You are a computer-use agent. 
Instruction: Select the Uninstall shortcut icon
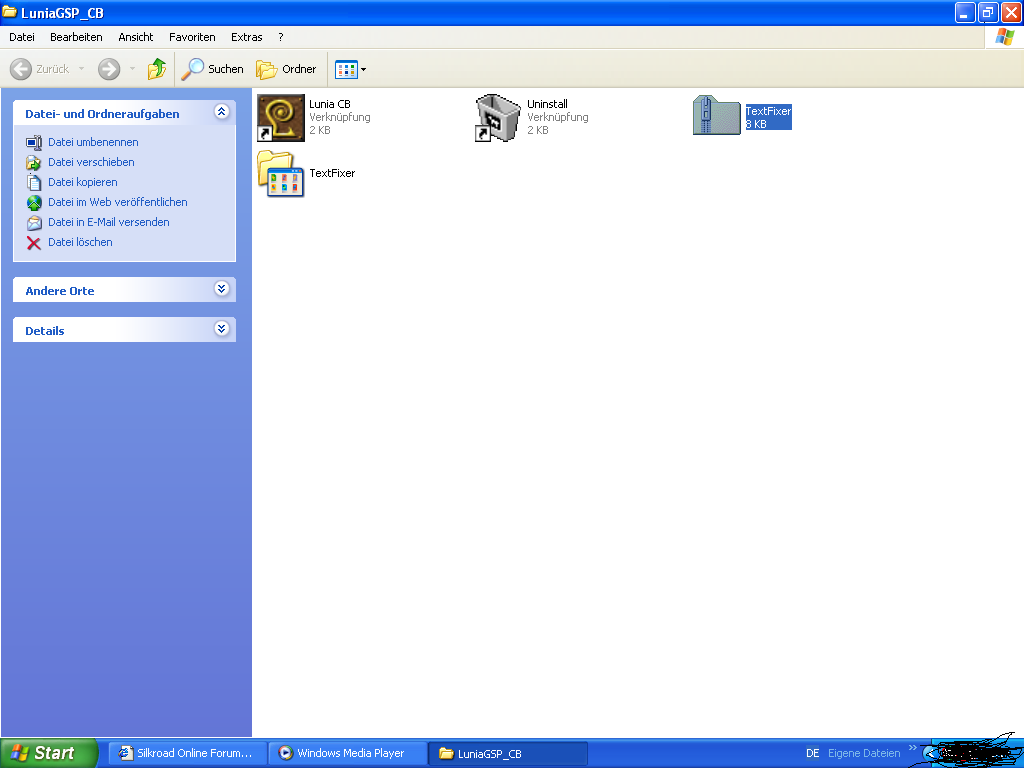pos(498,118)
